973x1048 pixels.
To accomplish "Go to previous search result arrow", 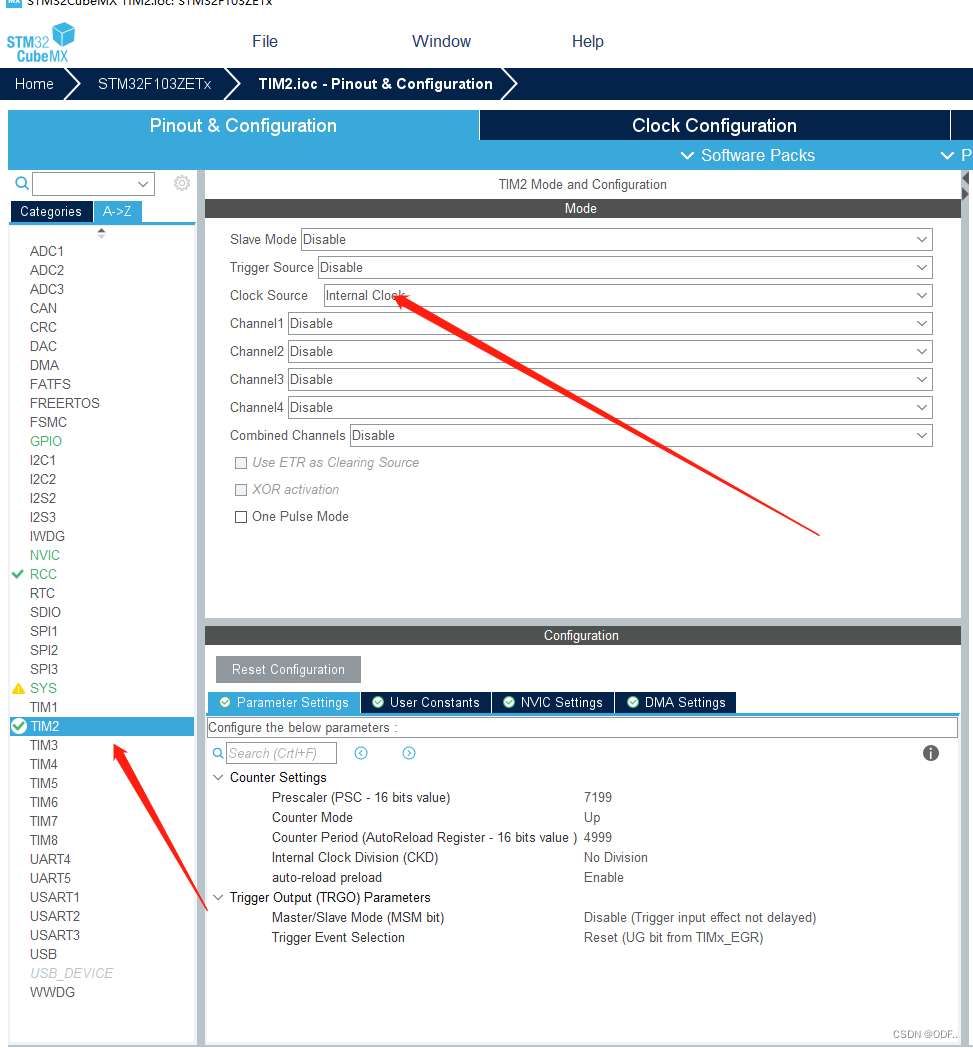I will click(x=361, y=753).
